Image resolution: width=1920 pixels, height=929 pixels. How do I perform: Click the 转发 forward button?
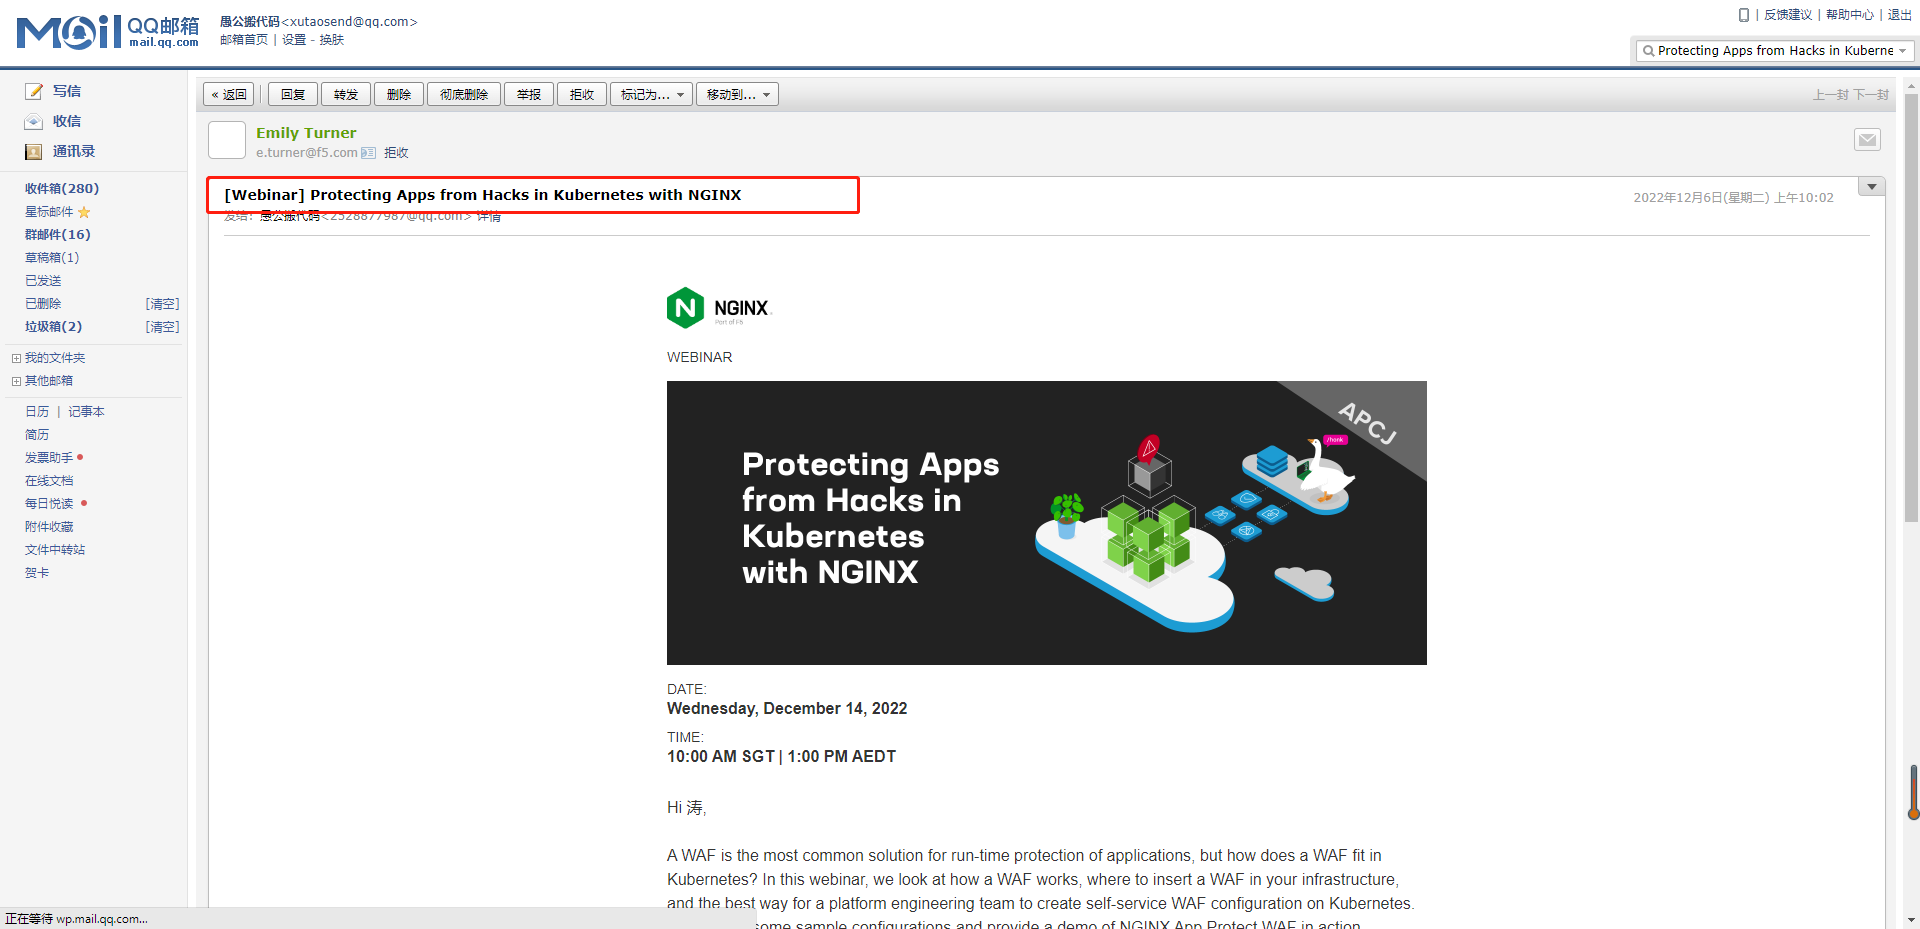pos(346,94)
